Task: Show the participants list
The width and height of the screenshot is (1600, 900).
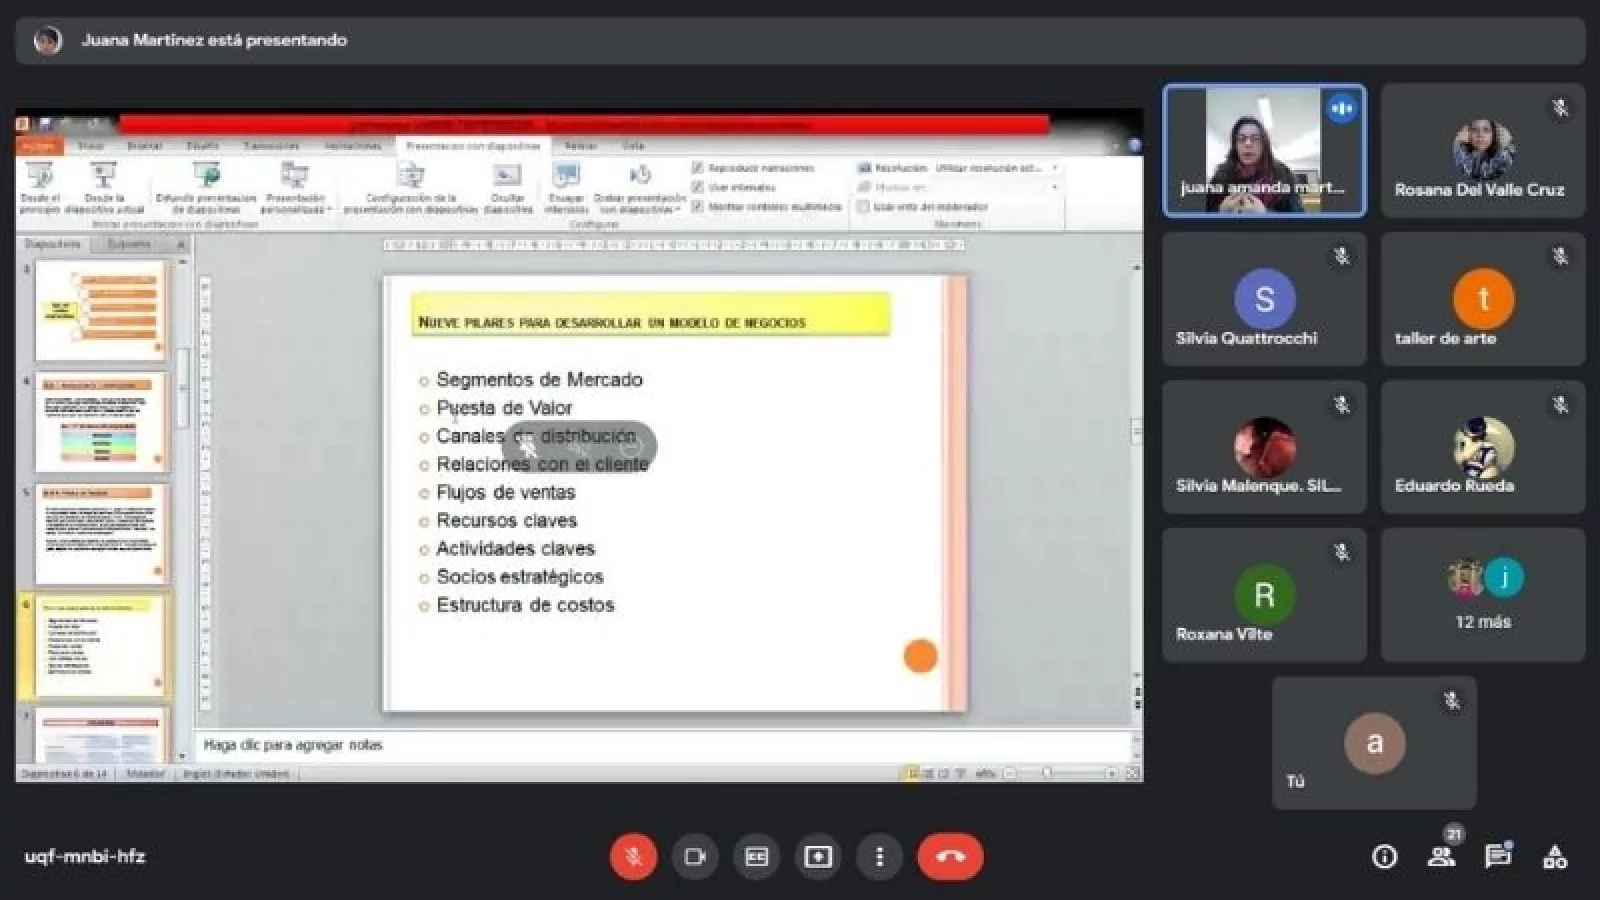Action: click(1441, 857)
